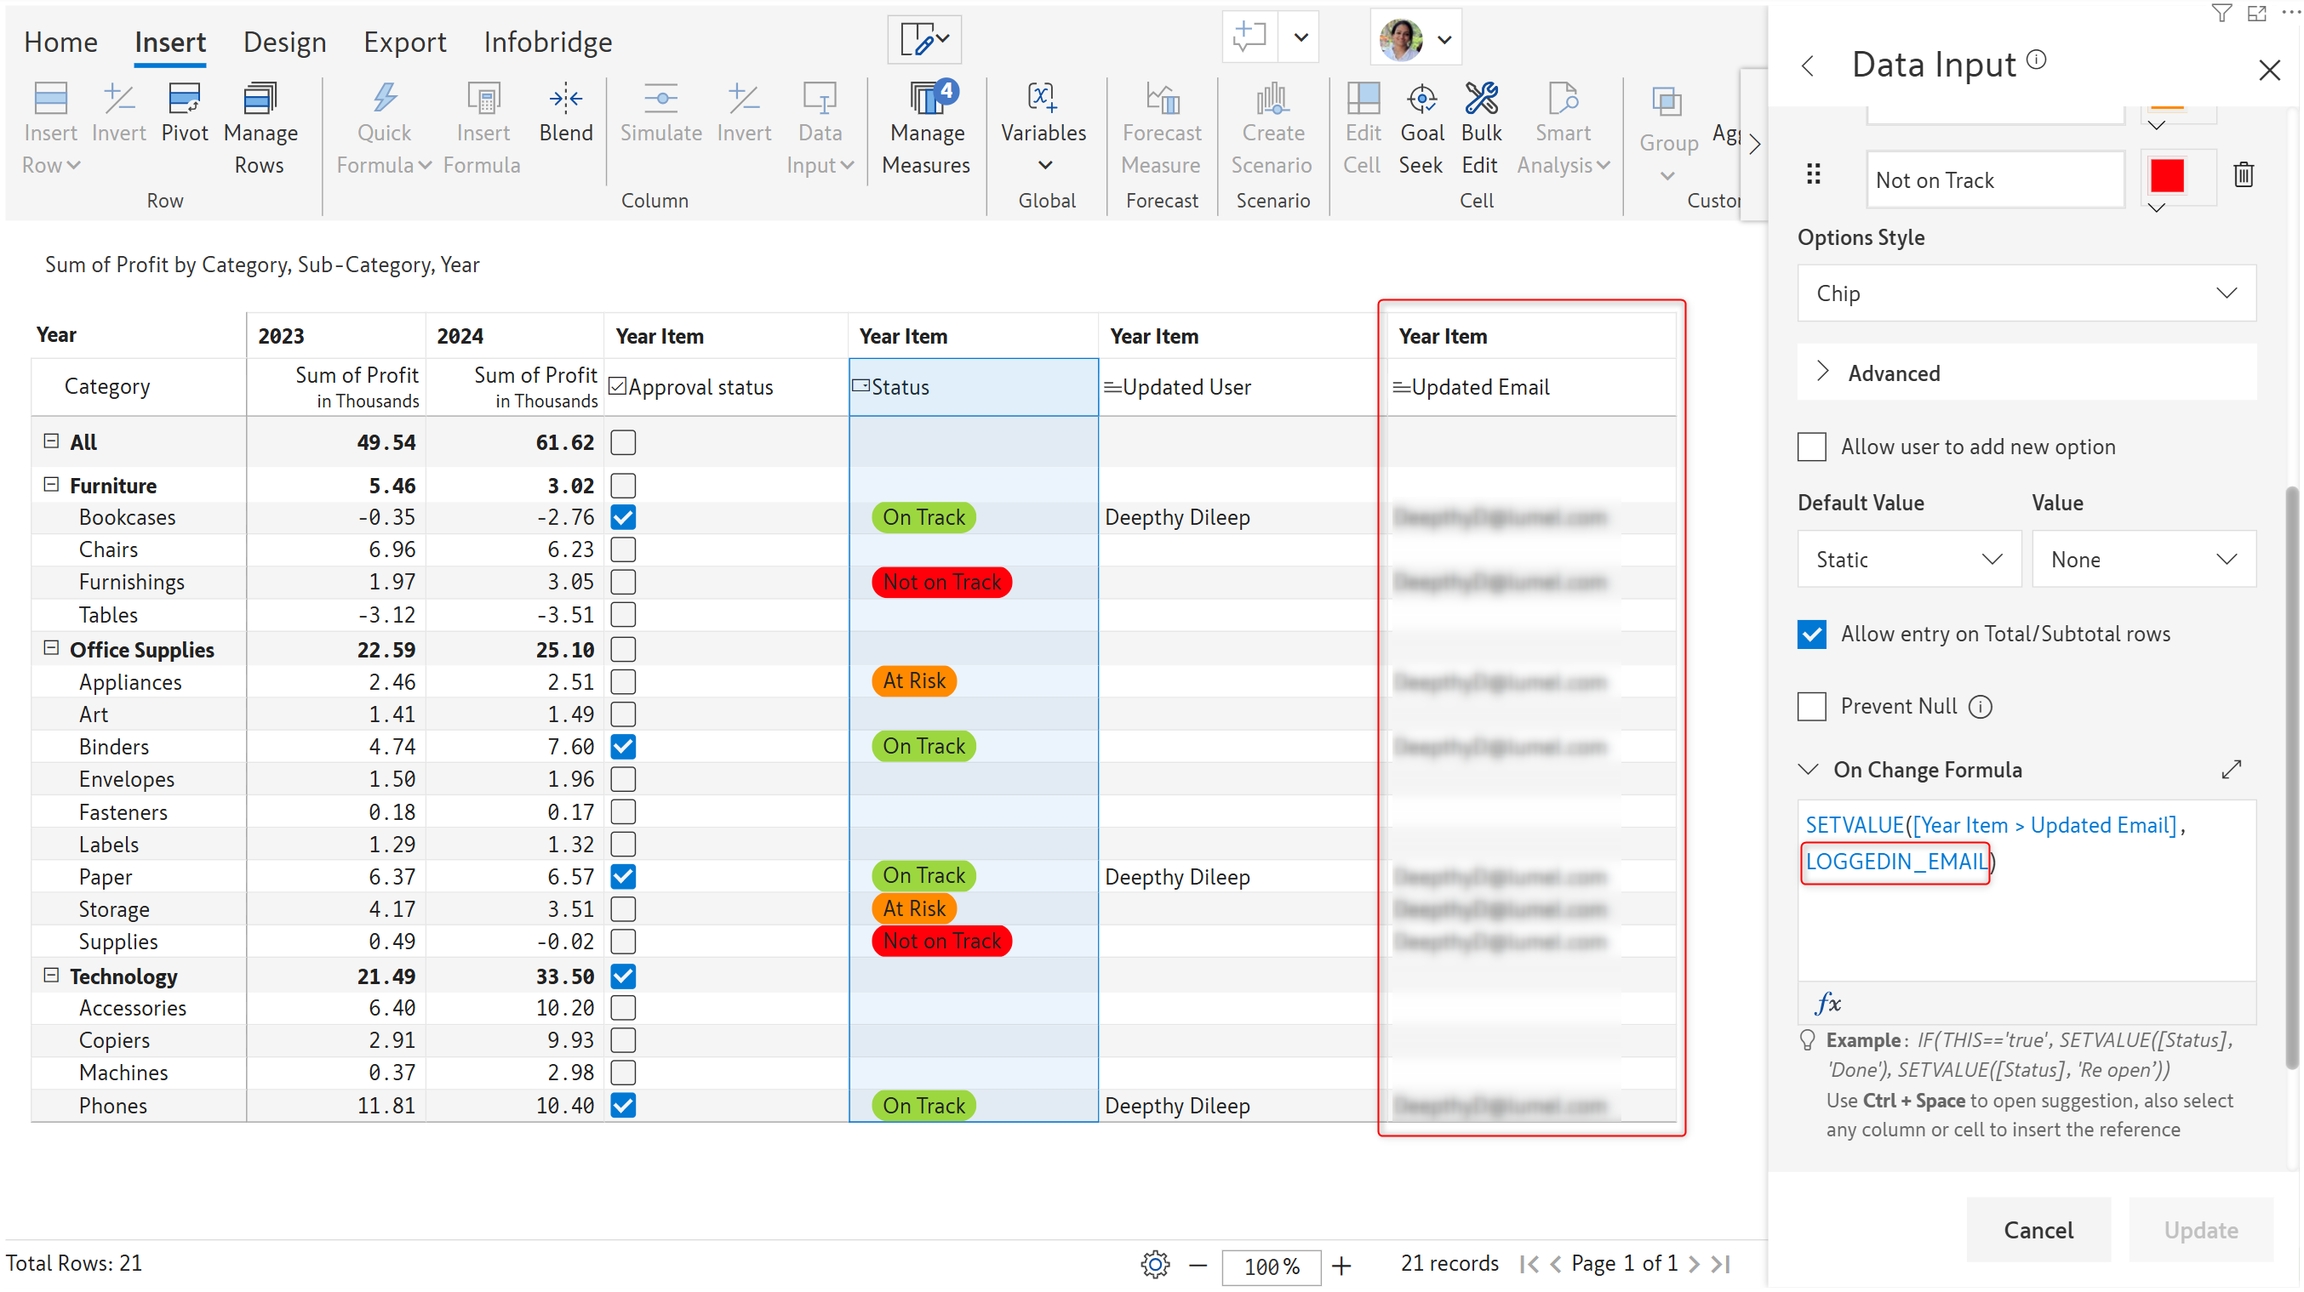The width and height of the screenshot is (2304, 1292).
Task: Switch to the Design tab
Action: (284, 42)
